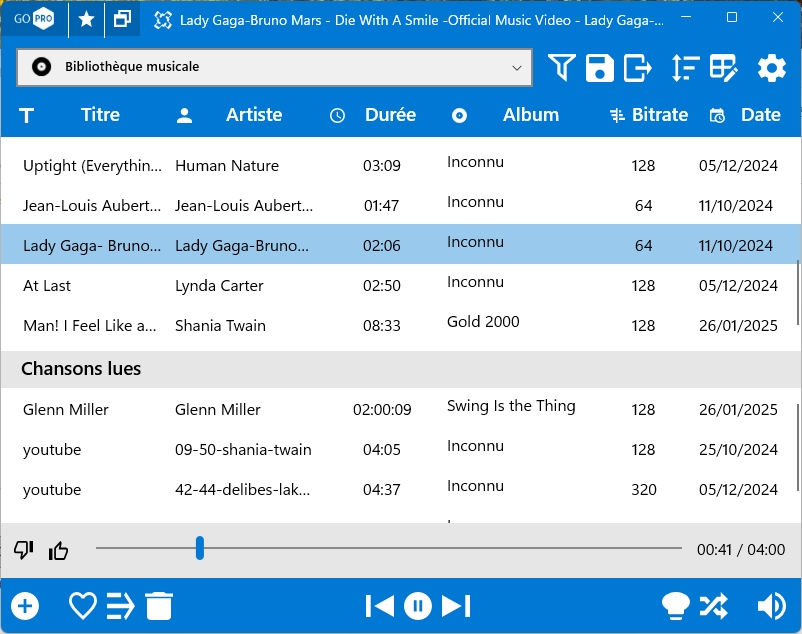Viewport: 802px width, 634px height.
Task: Click the upper list vertical scrollbar
Action: (x=798, y=292)
